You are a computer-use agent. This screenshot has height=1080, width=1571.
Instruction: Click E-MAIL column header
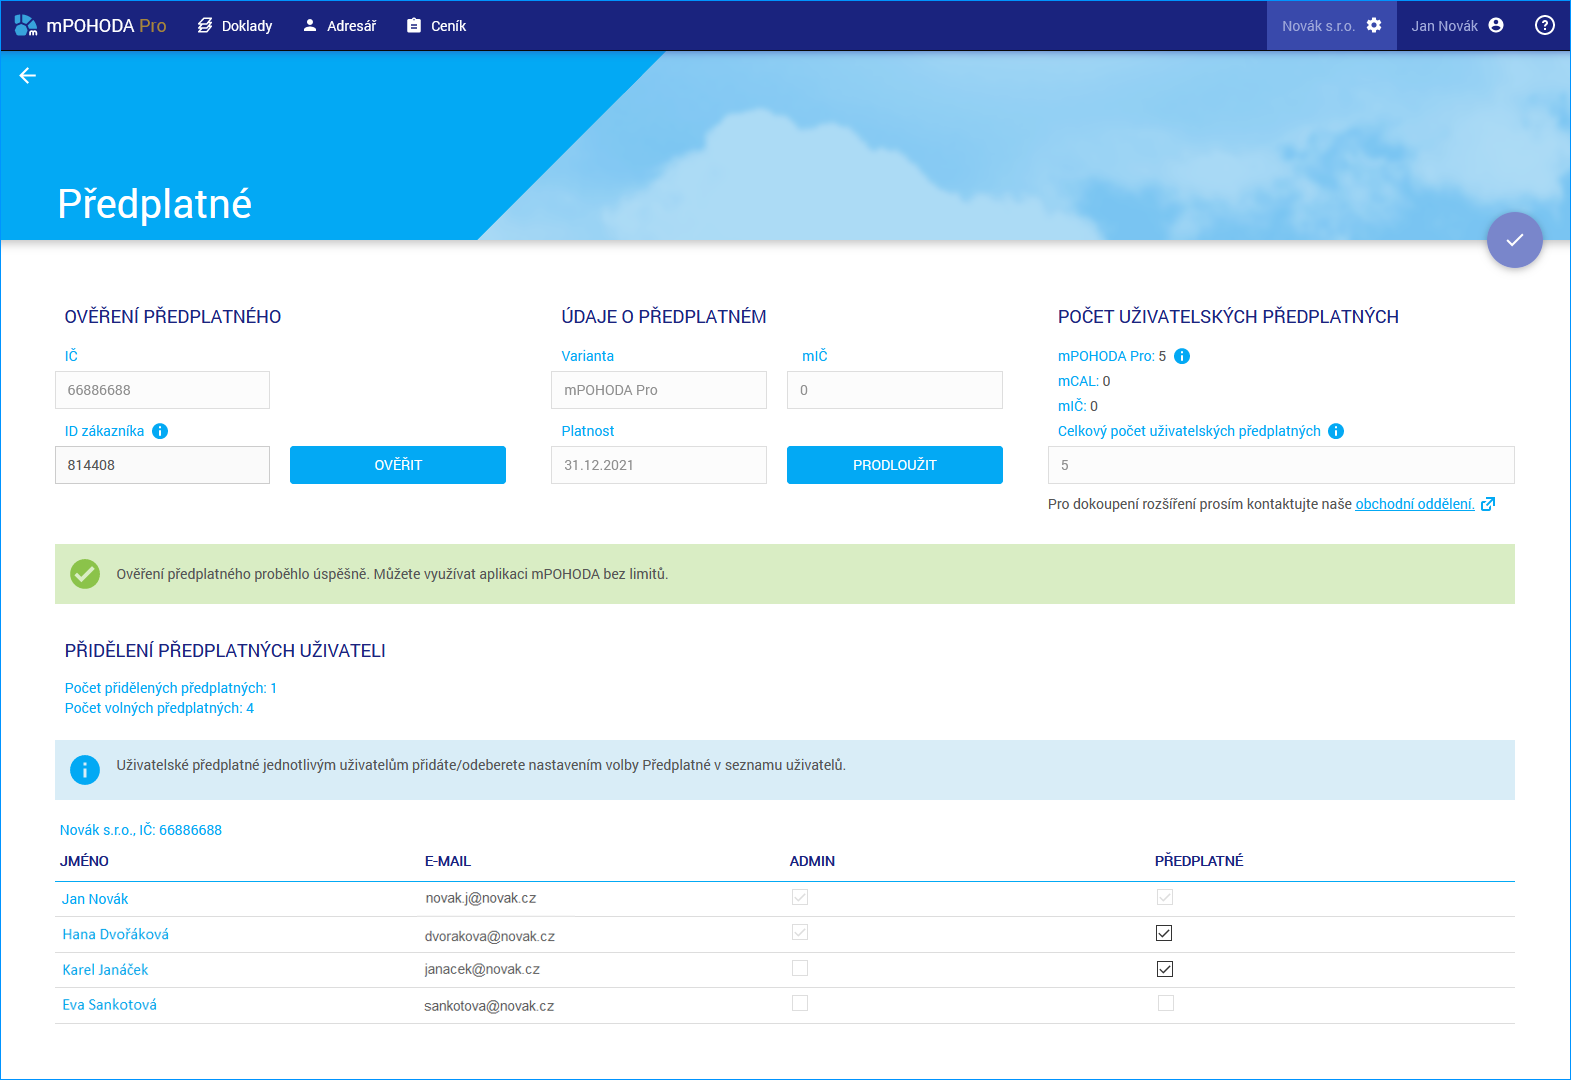coord(448,861)
